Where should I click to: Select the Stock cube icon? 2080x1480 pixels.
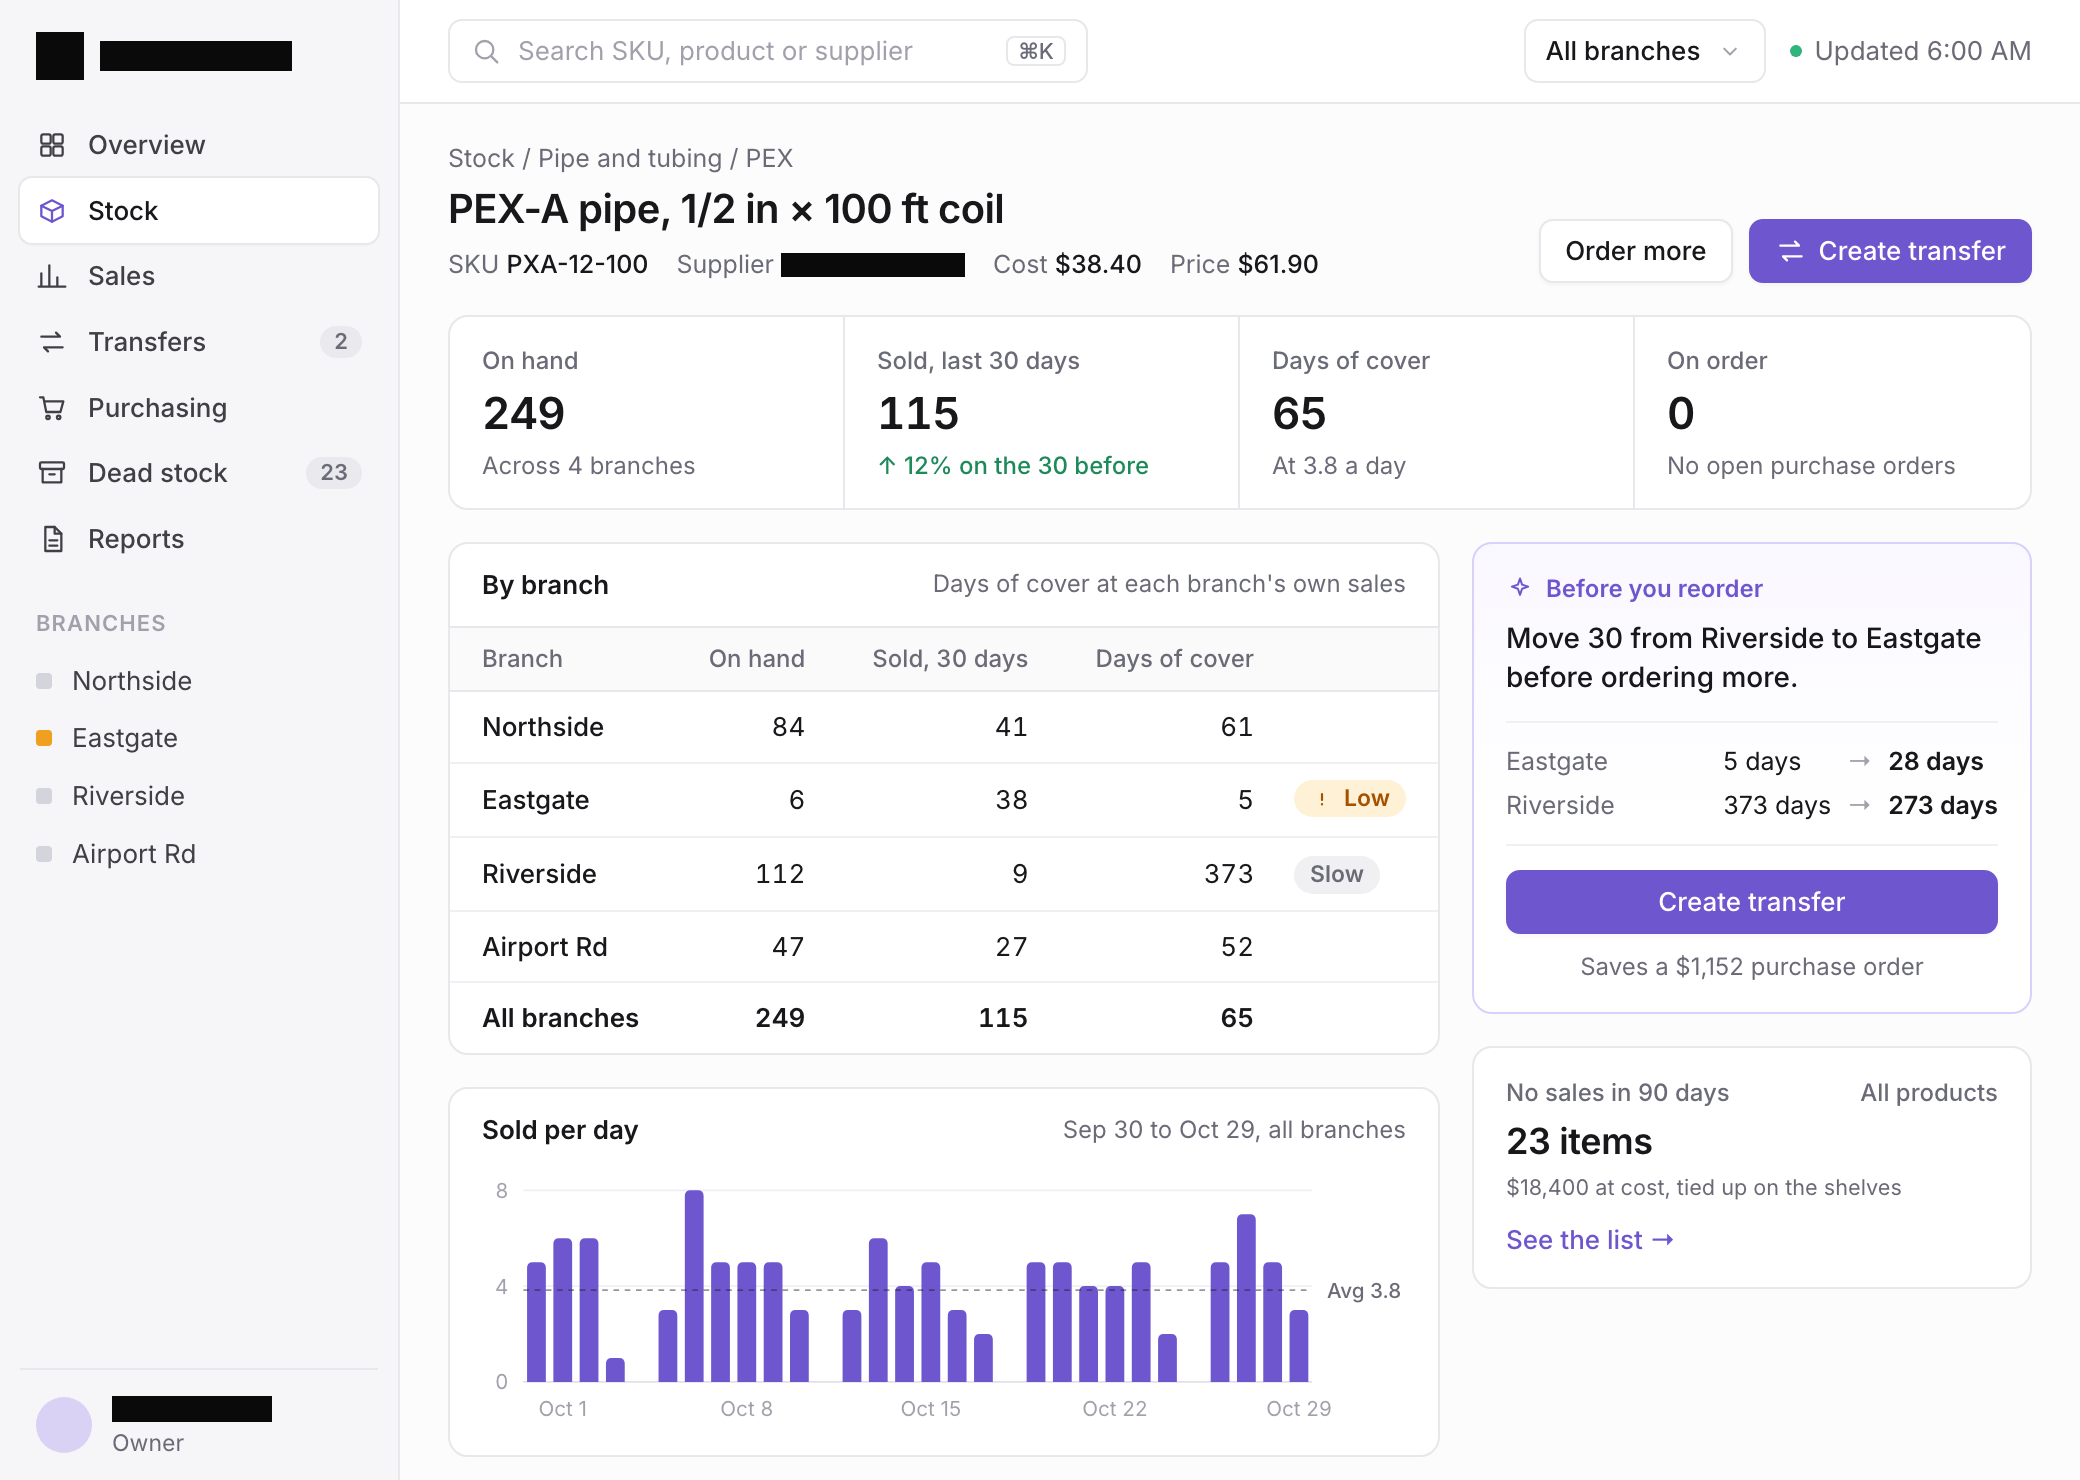click(52, 211)
